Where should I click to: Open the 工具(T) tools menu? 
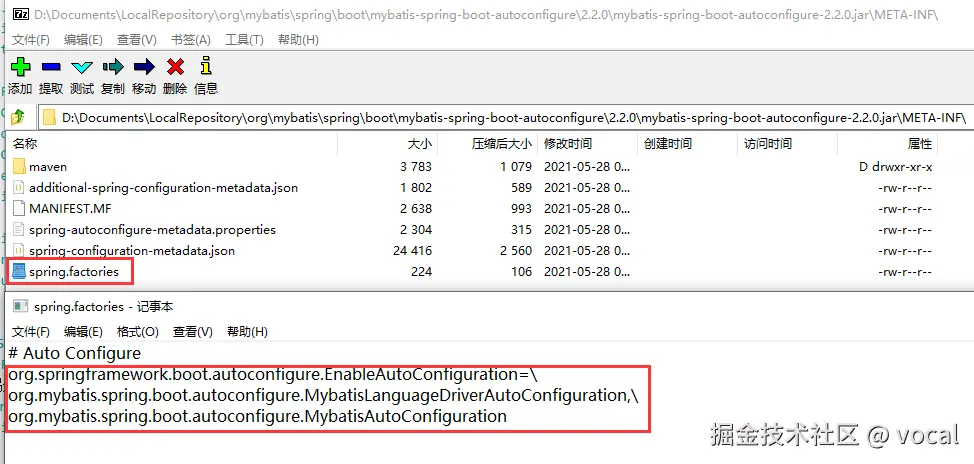(244, 40)
